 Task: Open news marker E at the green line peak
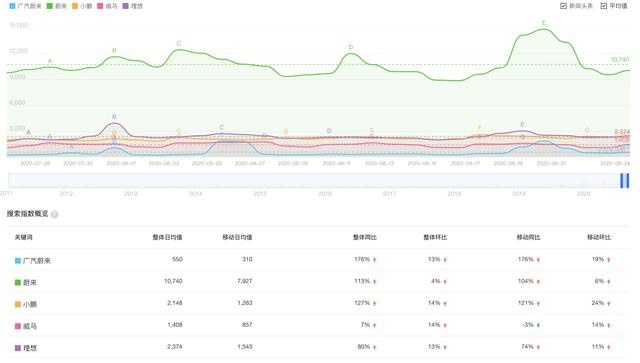click(x=544, y=23)
